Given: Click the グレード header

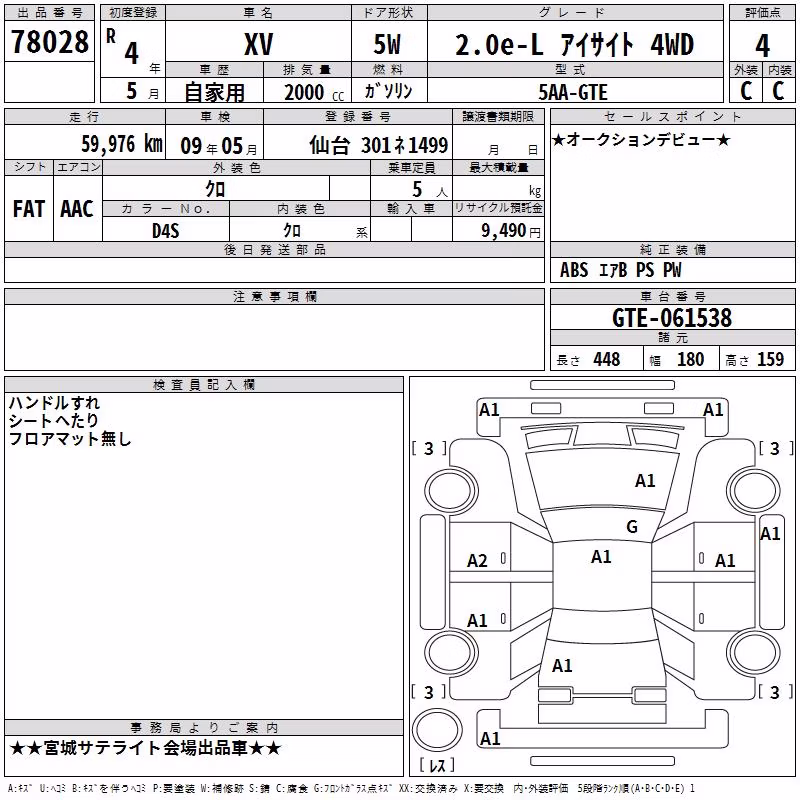Looking at the screenshot, I should (x=574, y=13).
